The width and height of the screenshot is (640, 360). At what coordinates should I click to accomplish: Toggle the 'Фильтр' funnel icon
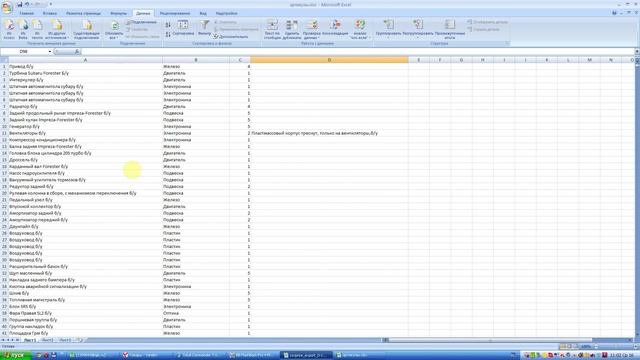(204, 28)
